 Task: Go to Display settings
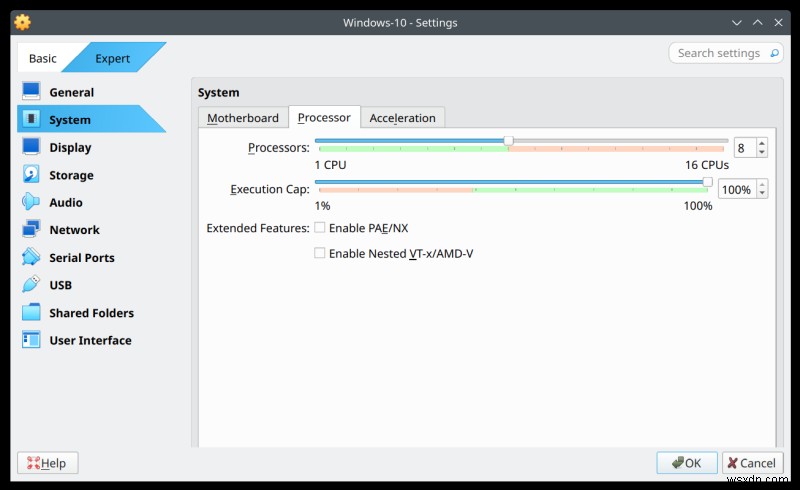click(x=70, y=148)
